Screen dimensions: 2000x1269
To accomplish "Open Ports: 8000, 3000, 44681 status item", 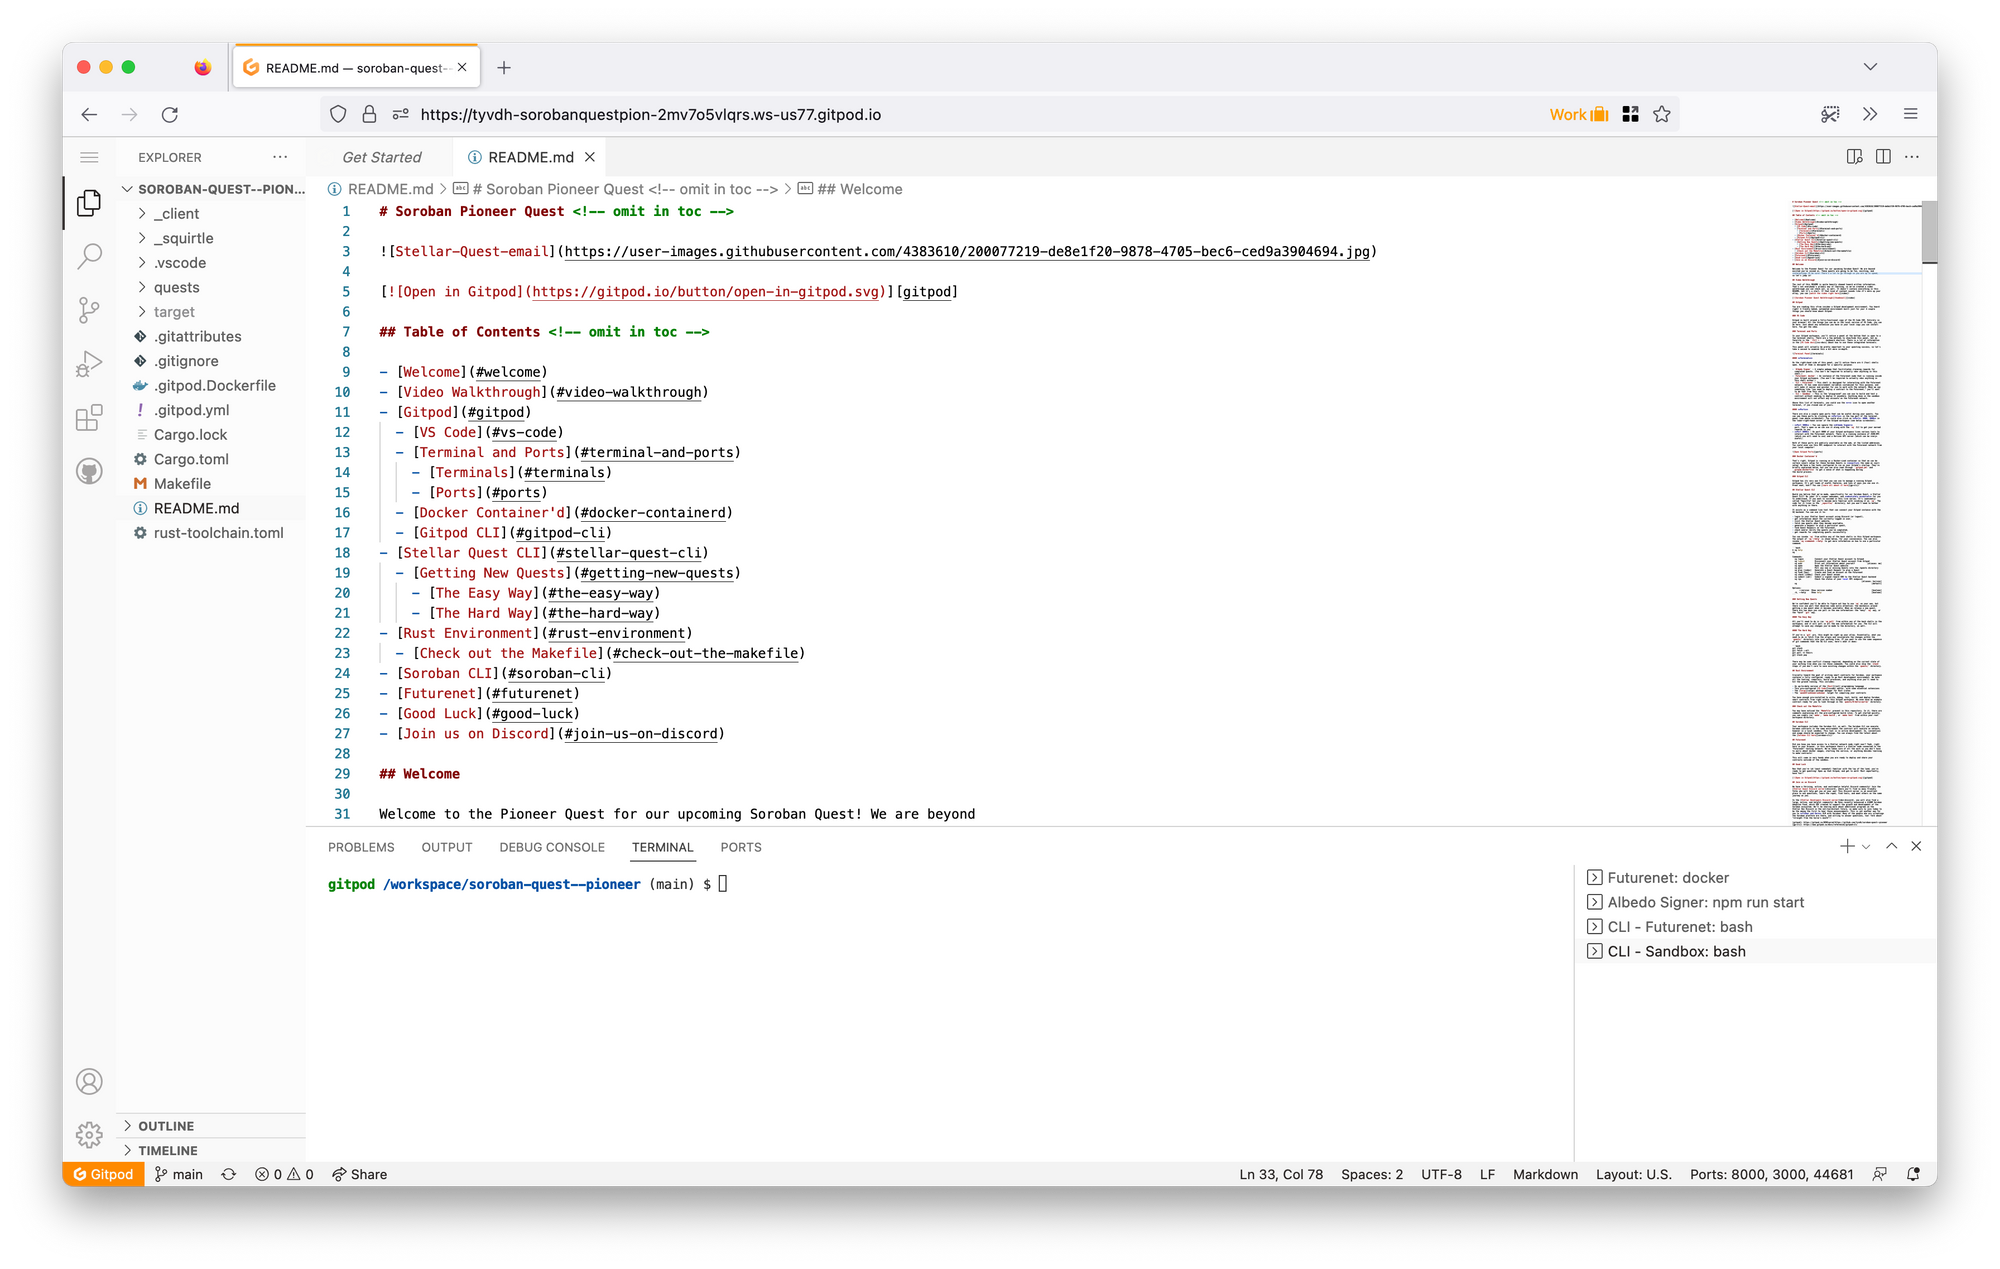I will pyautogui.click(x=1771, y=1174).
